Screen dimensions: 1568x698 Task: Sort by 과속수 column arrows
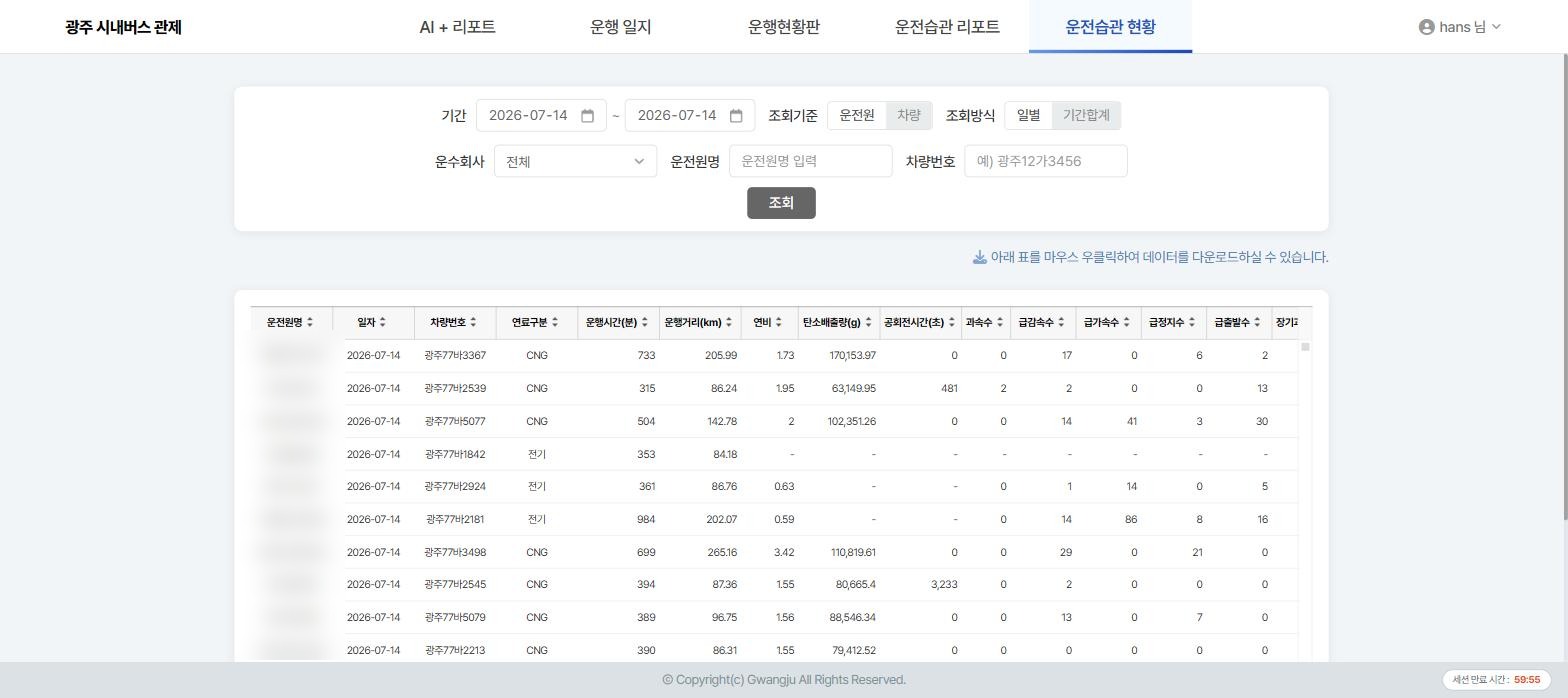click(x=999, y=322)
